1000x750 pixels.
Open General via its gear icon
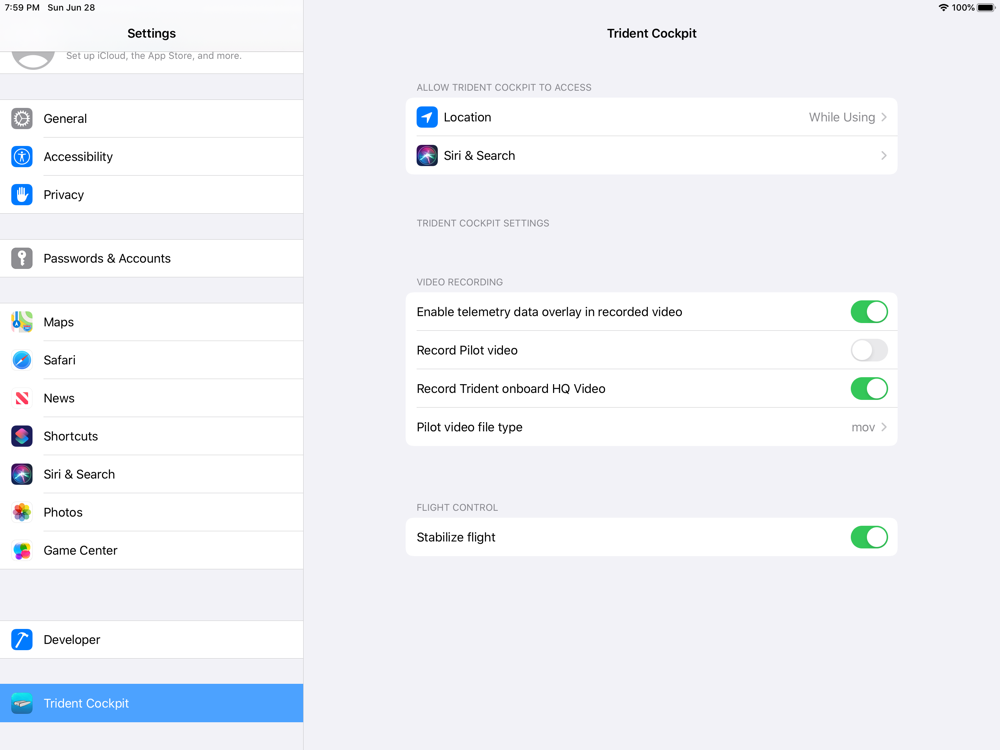click(22, 119)
